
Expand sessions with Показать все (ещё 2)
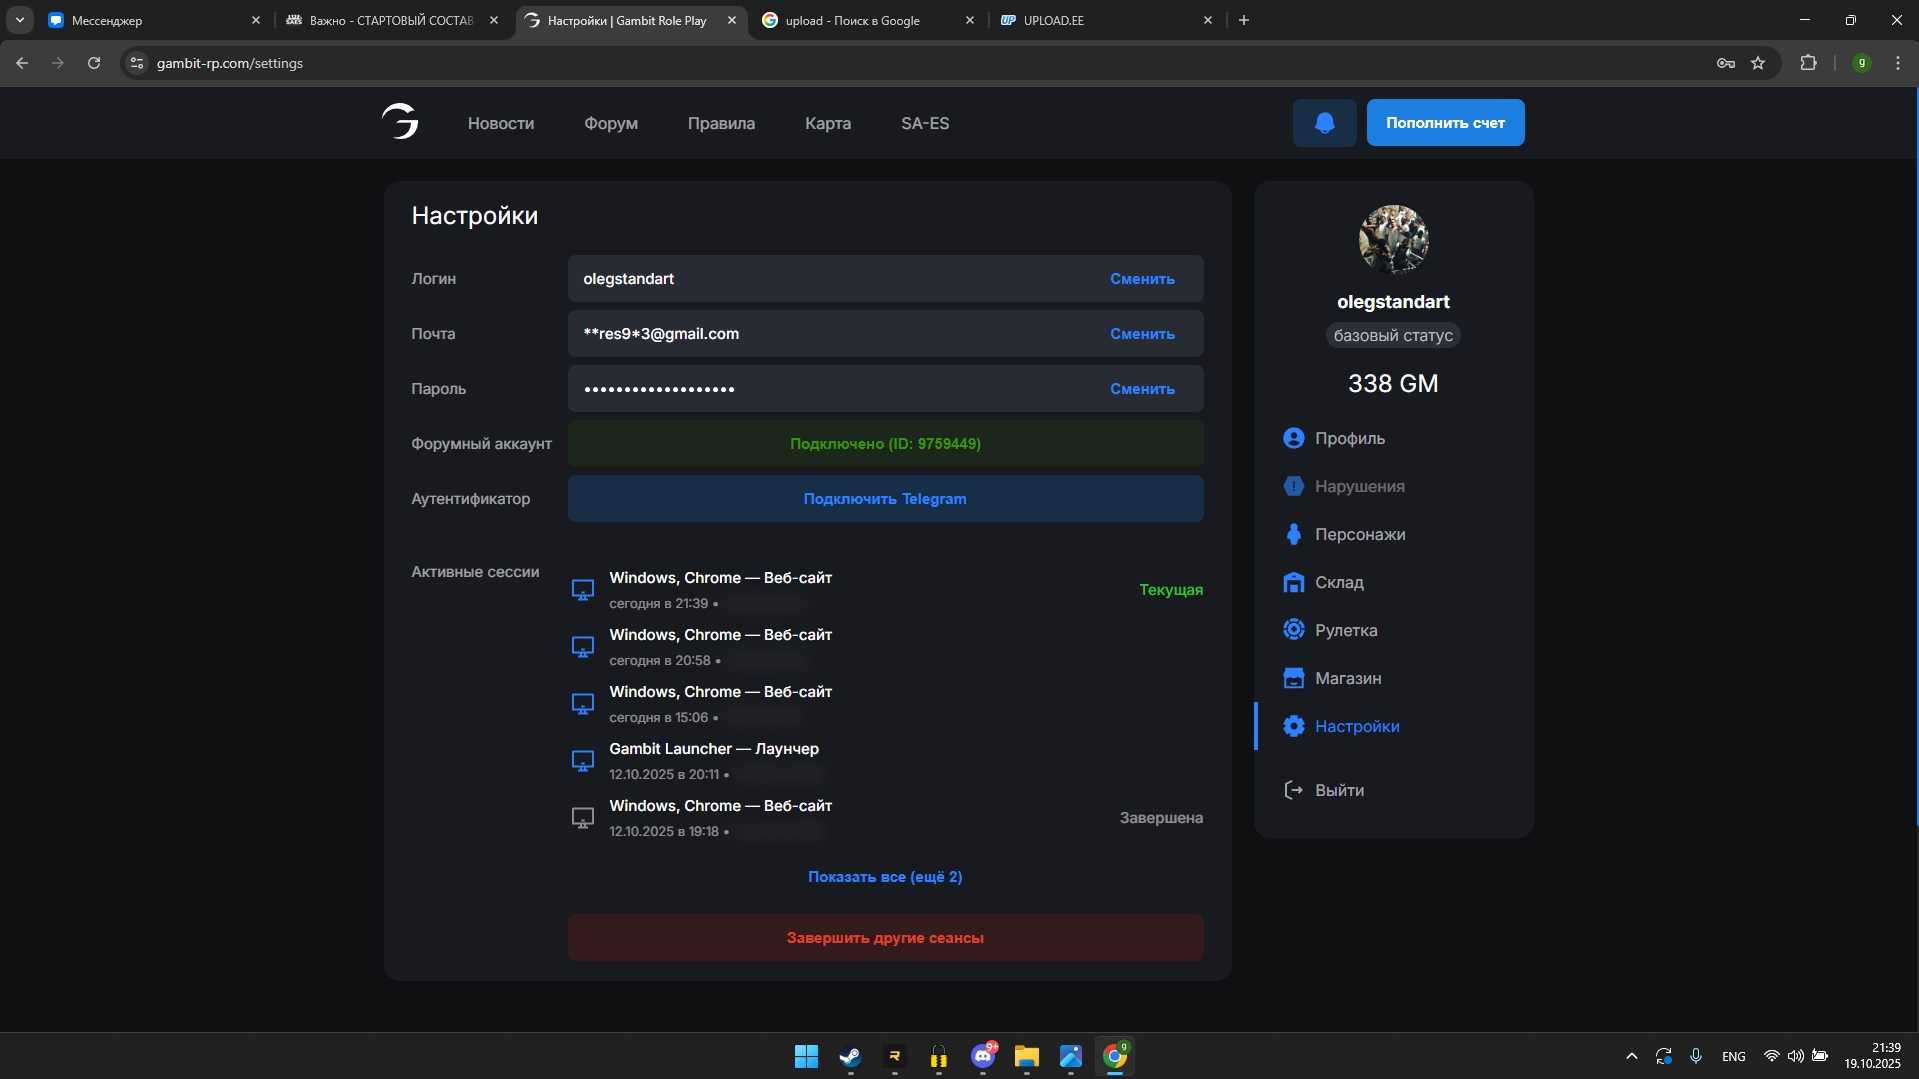click(x=885, y=877)
